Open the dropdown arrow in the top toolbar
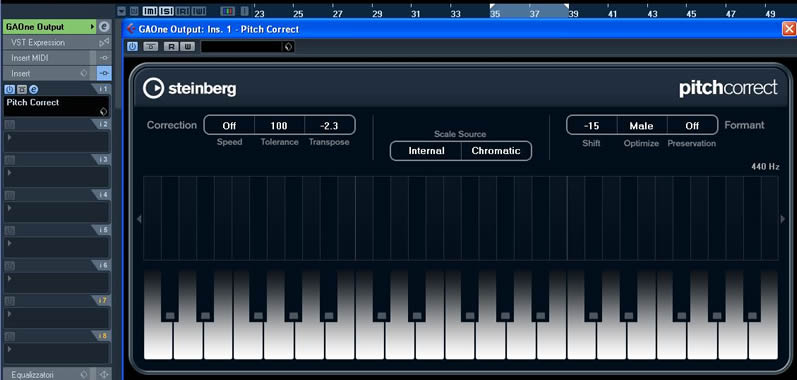Image resolution: width=797 pixels, height=380 pixels. click(x=121, y=10)
